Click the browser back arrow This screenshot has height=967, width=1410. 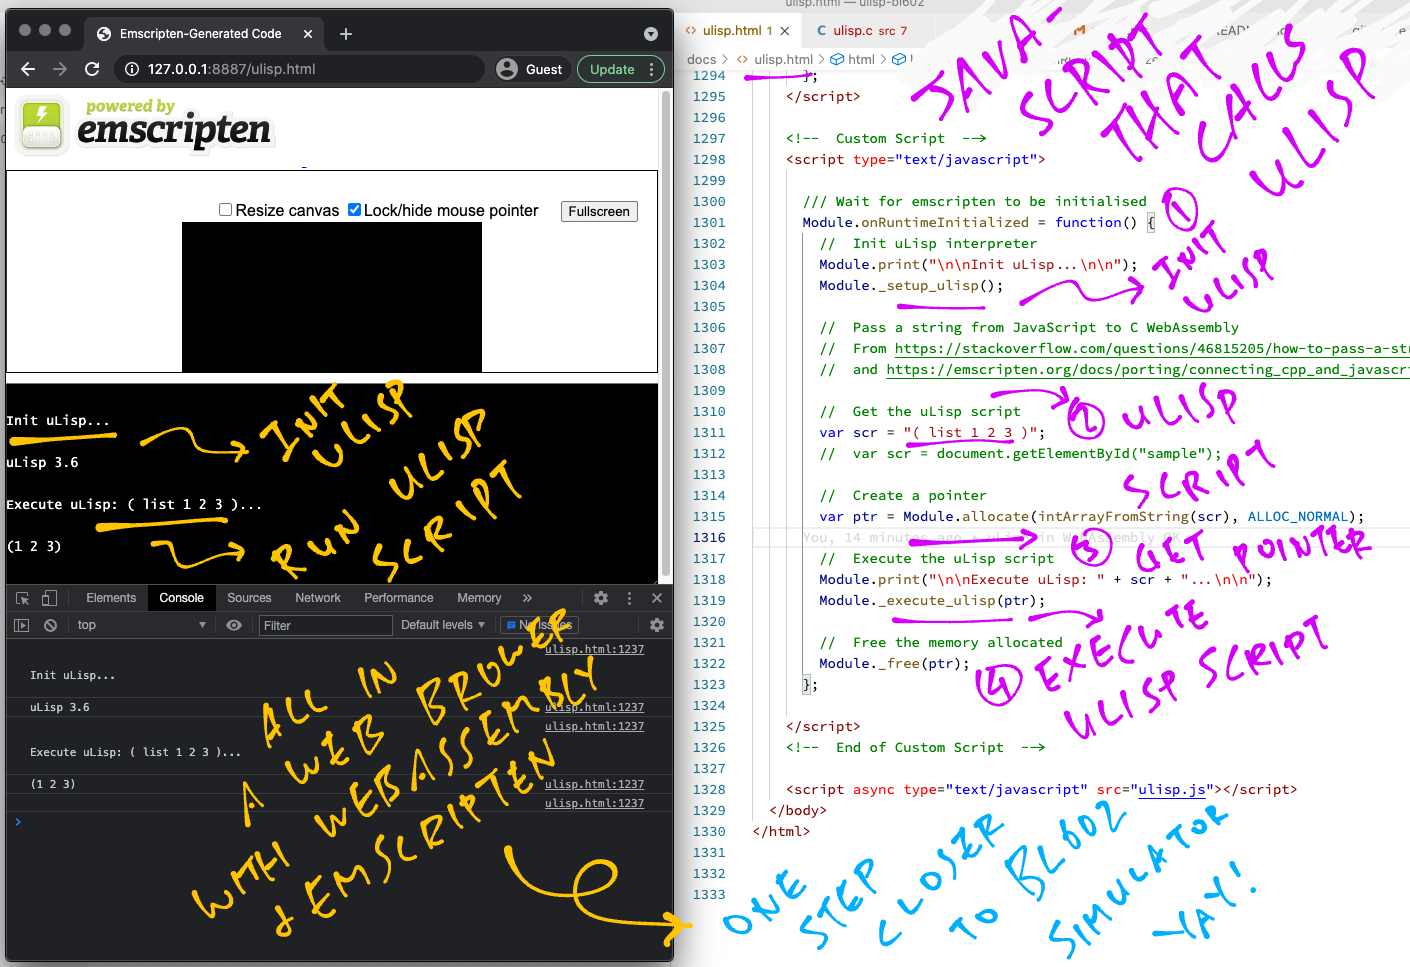click(28, 69)
